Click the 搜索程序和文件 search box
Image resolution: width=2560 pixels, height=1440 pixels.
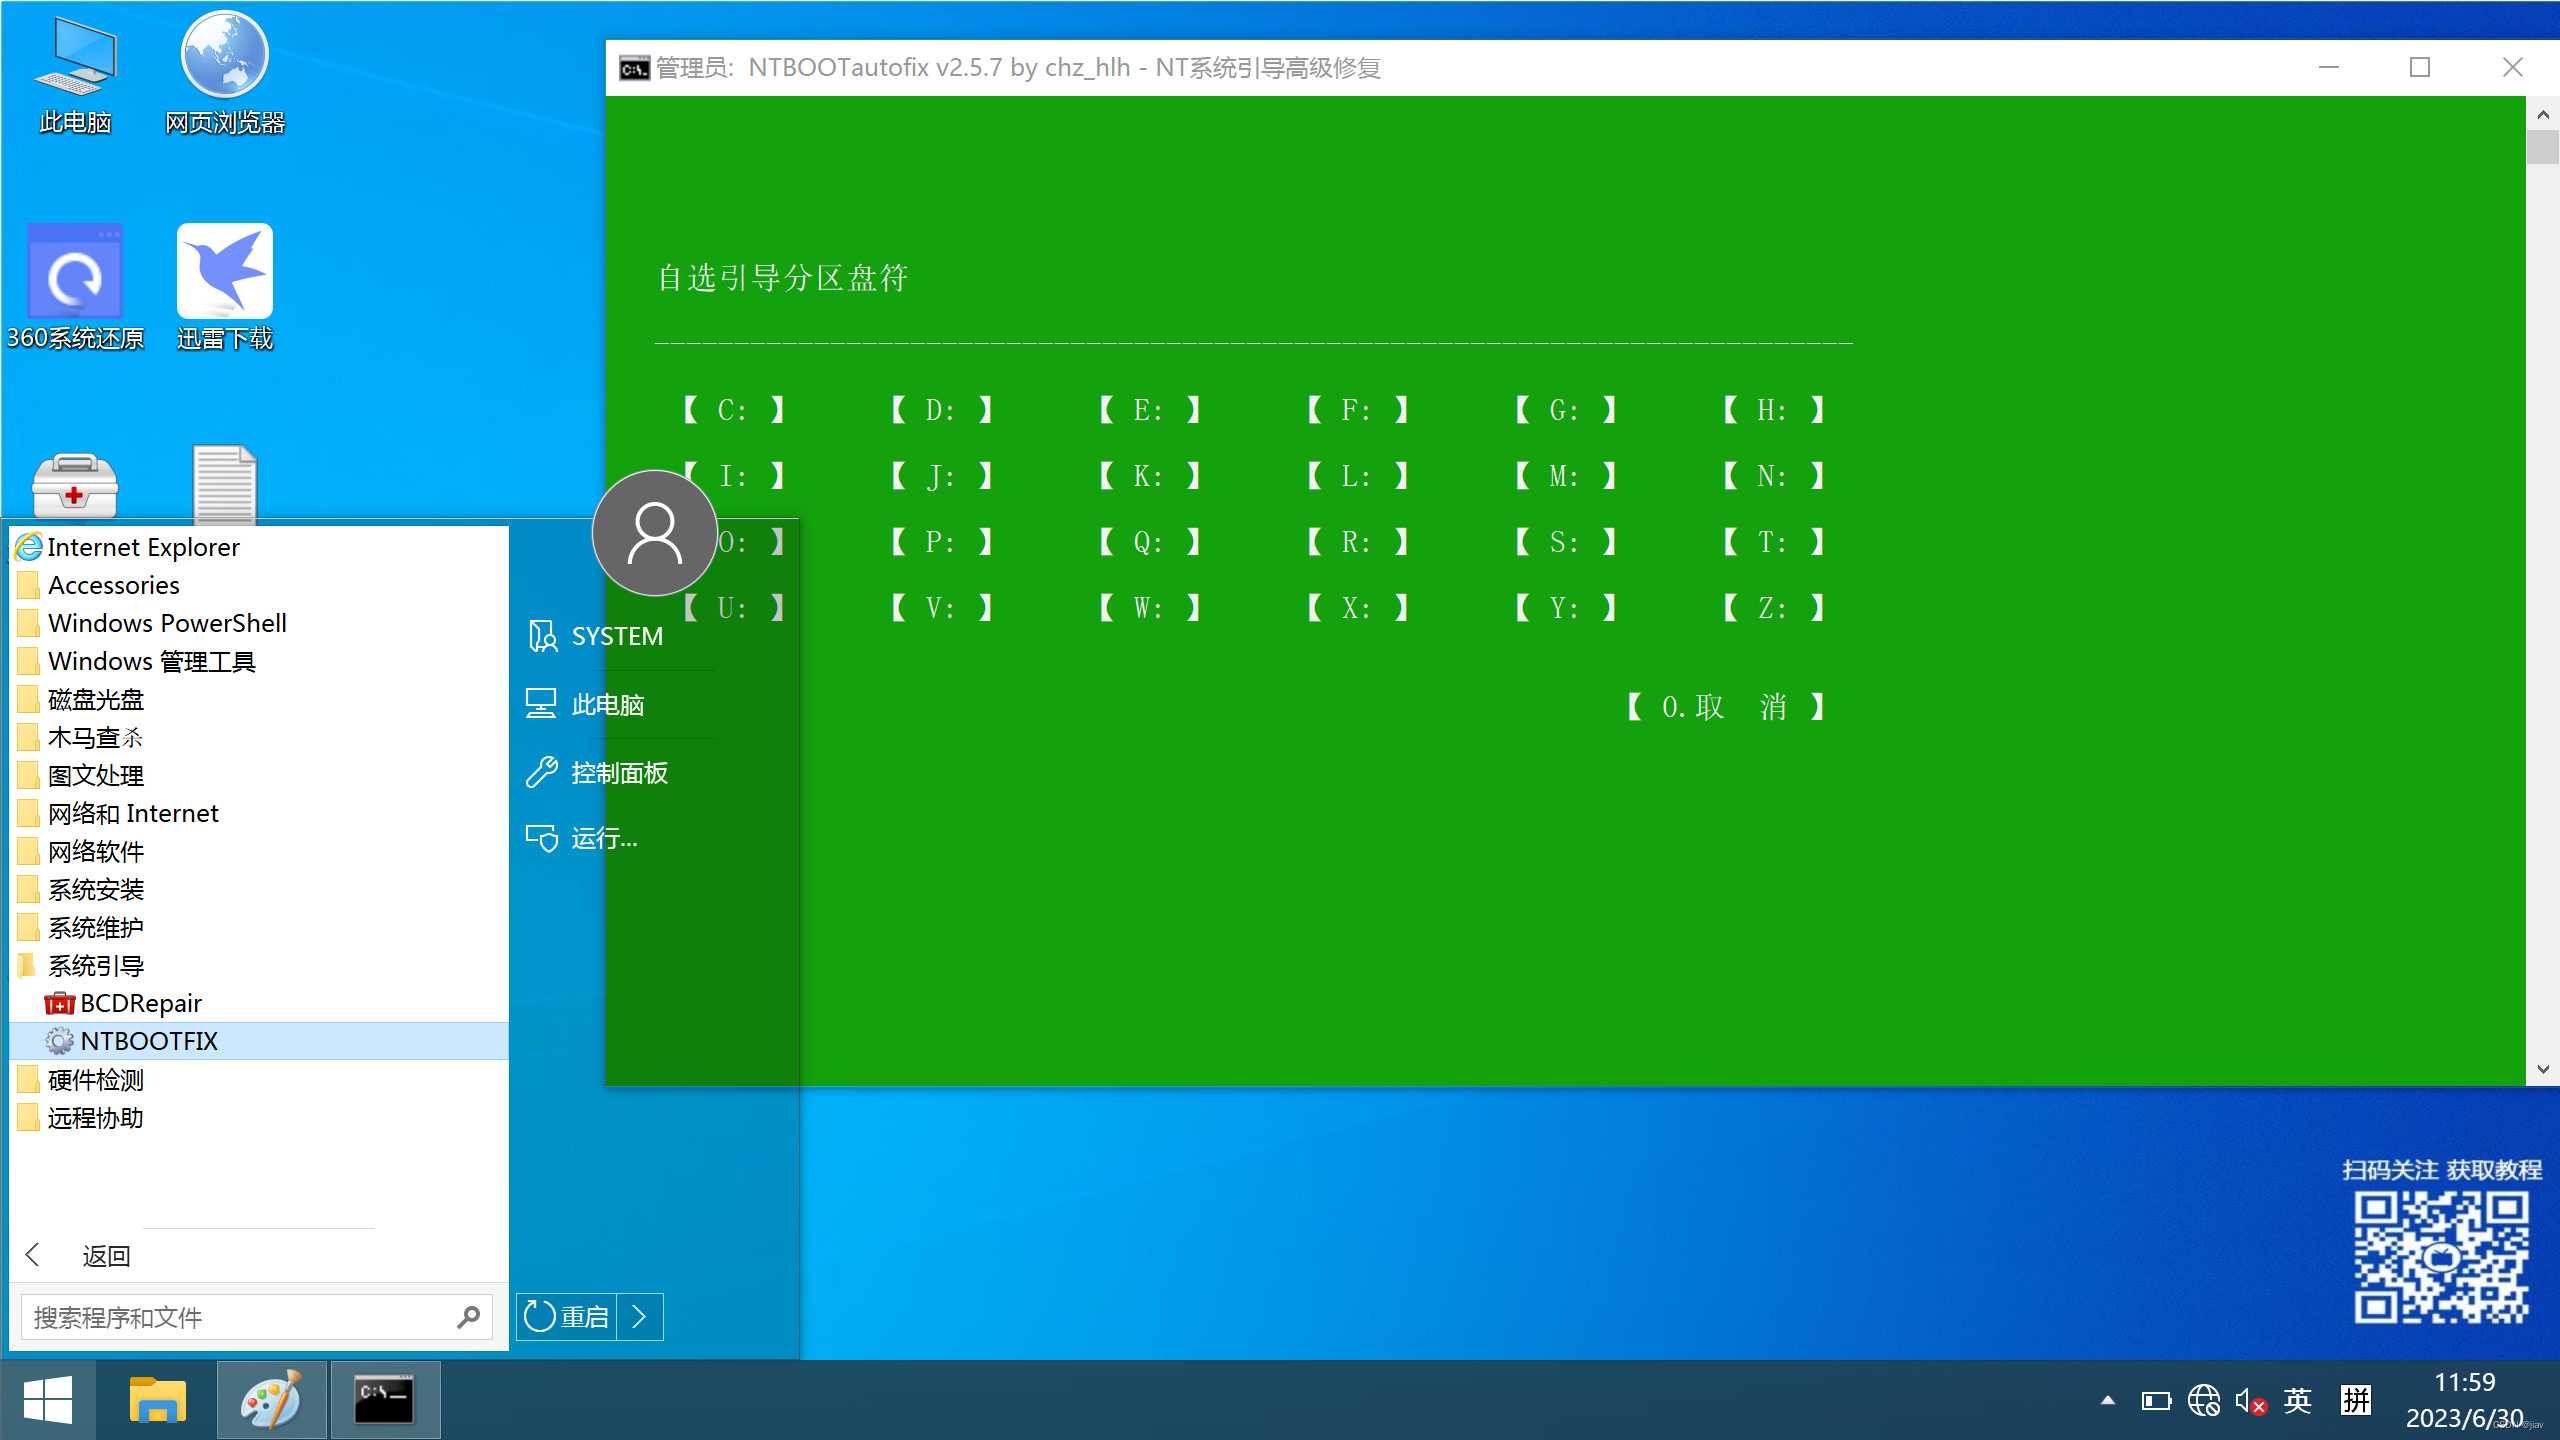point(240,1317)
